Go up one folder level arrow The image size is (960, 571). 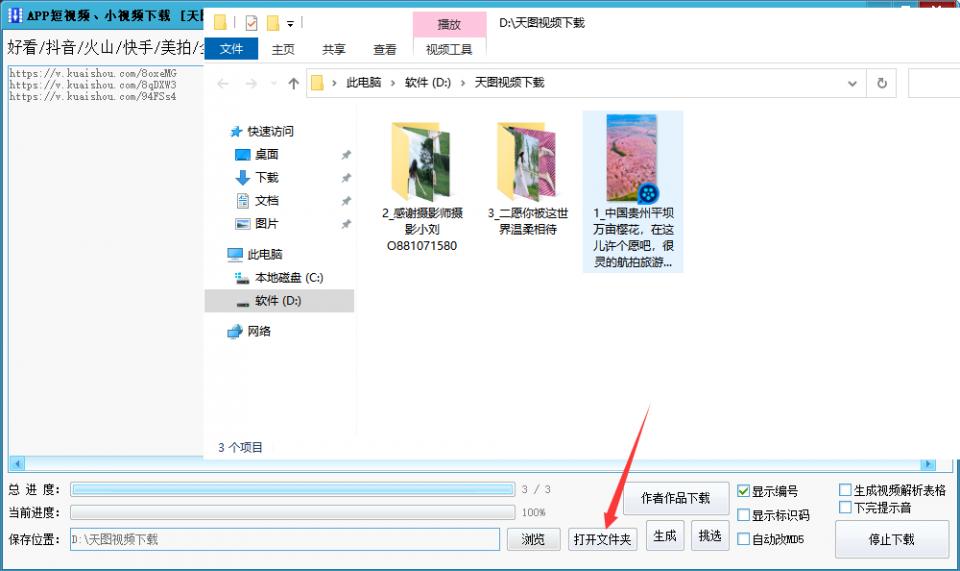[x=294, y=83]
